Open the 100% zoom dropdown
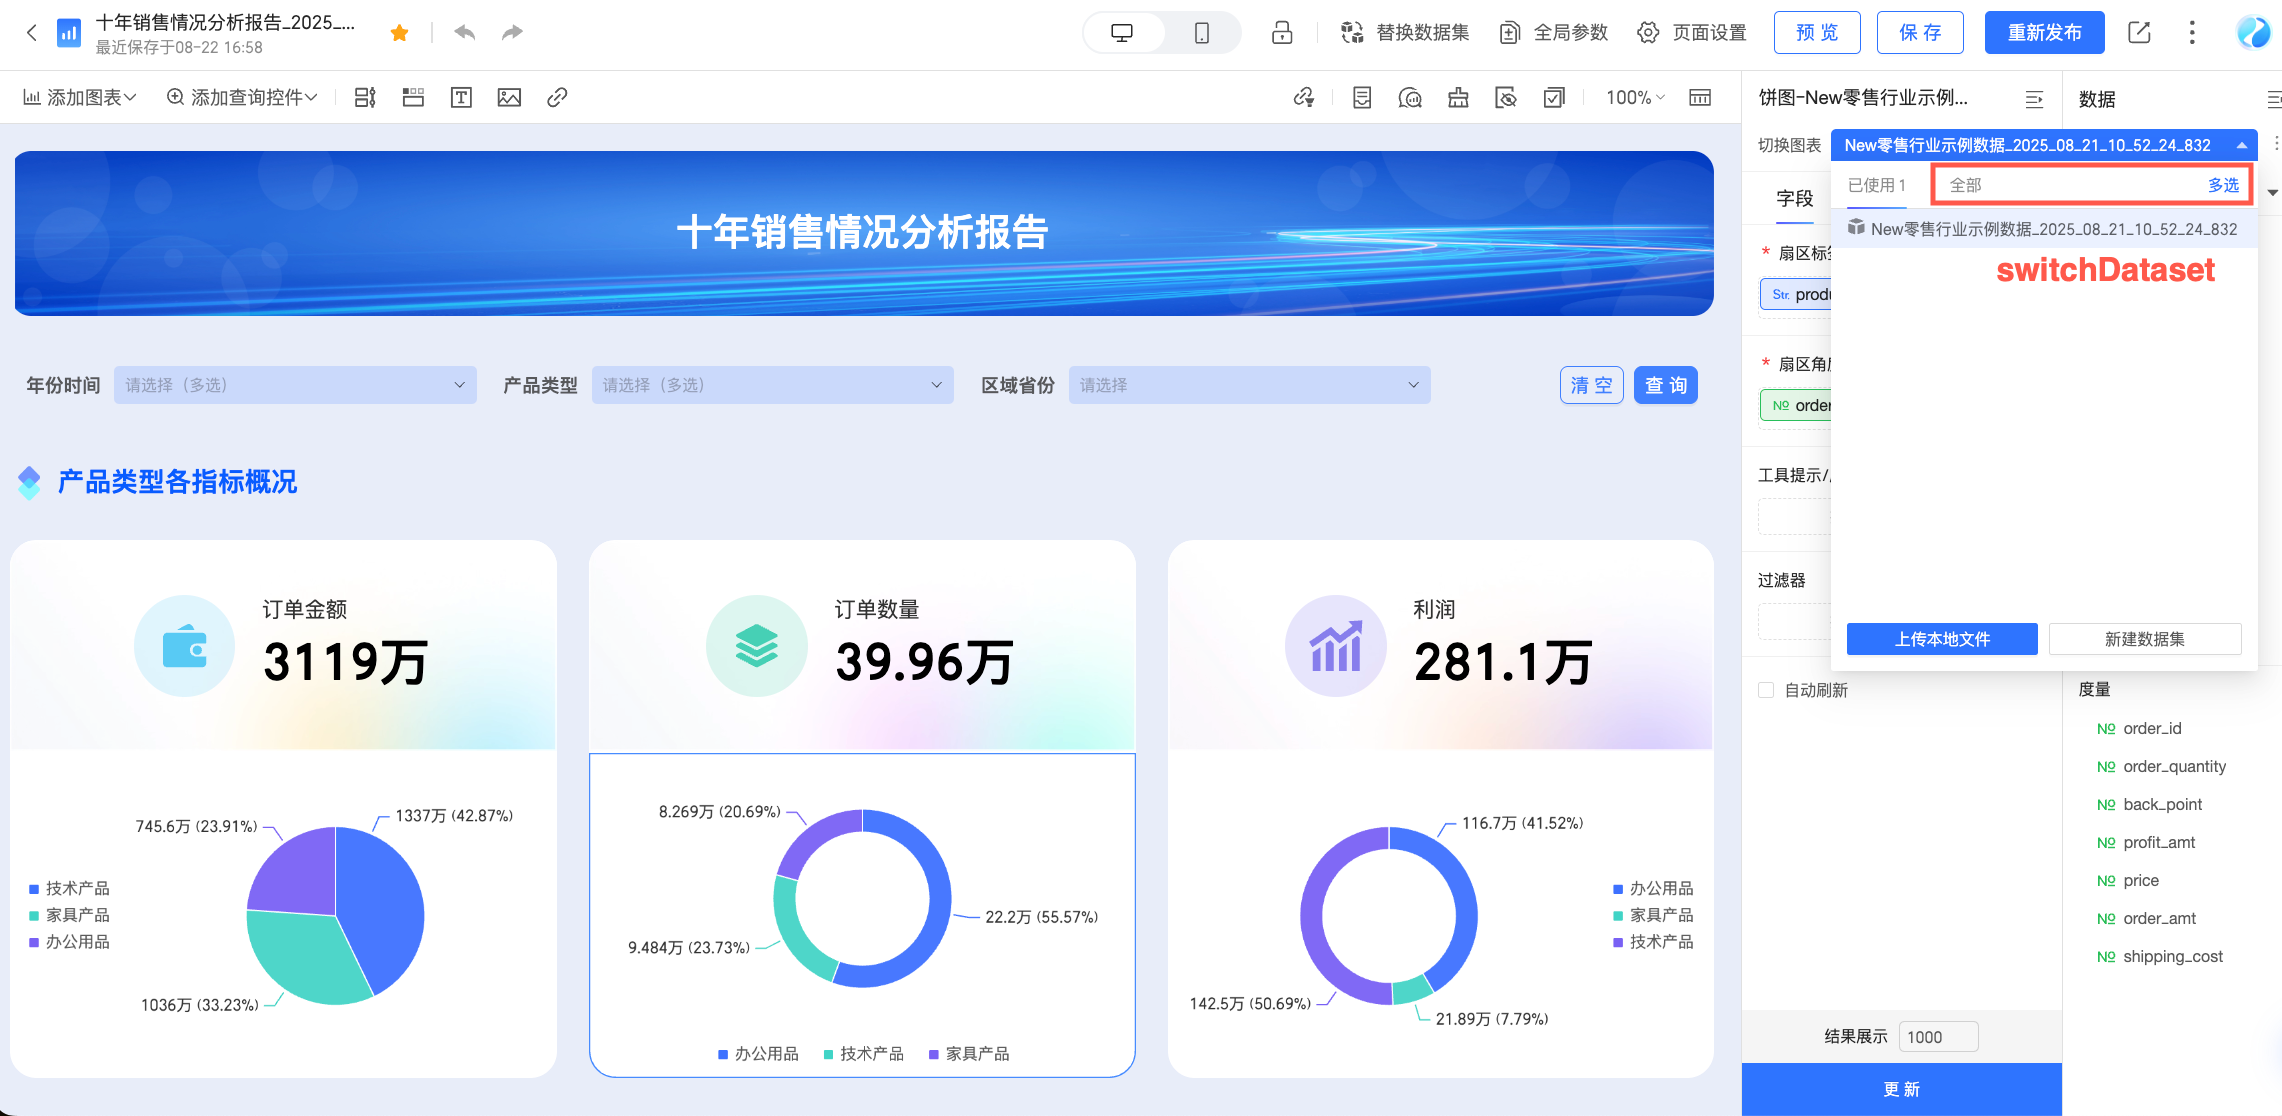This screenshot has height=1116, width=2282. 1635,97
